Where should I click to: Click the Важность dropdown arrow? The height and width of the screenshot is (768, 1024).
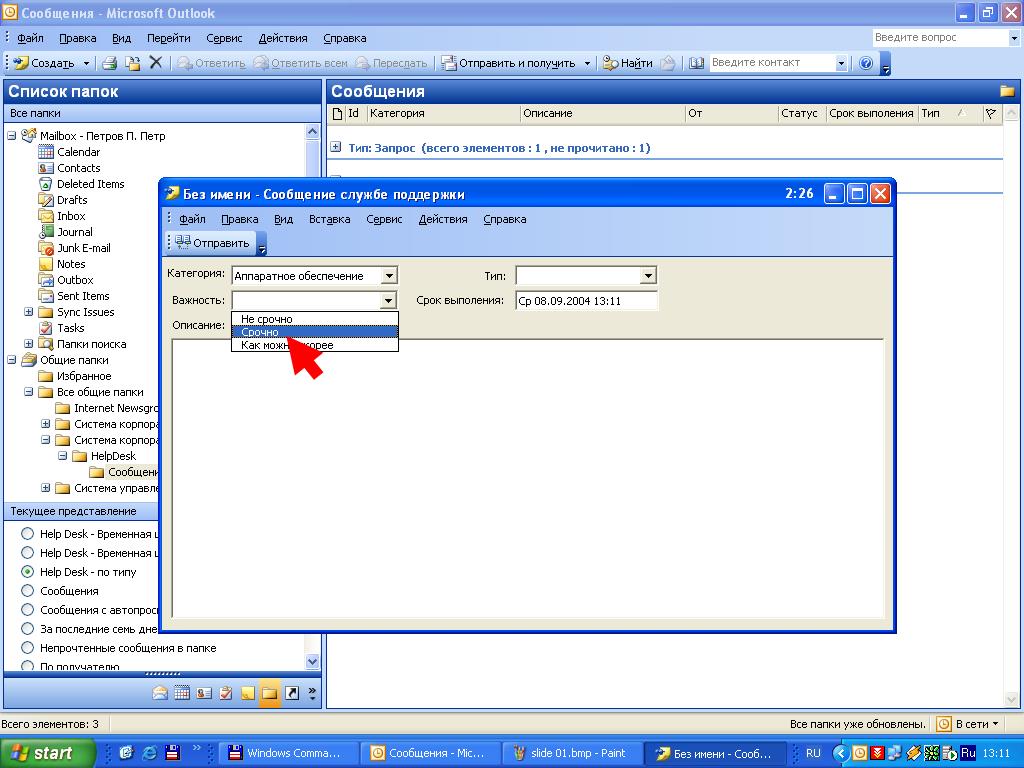click(388, 300)
